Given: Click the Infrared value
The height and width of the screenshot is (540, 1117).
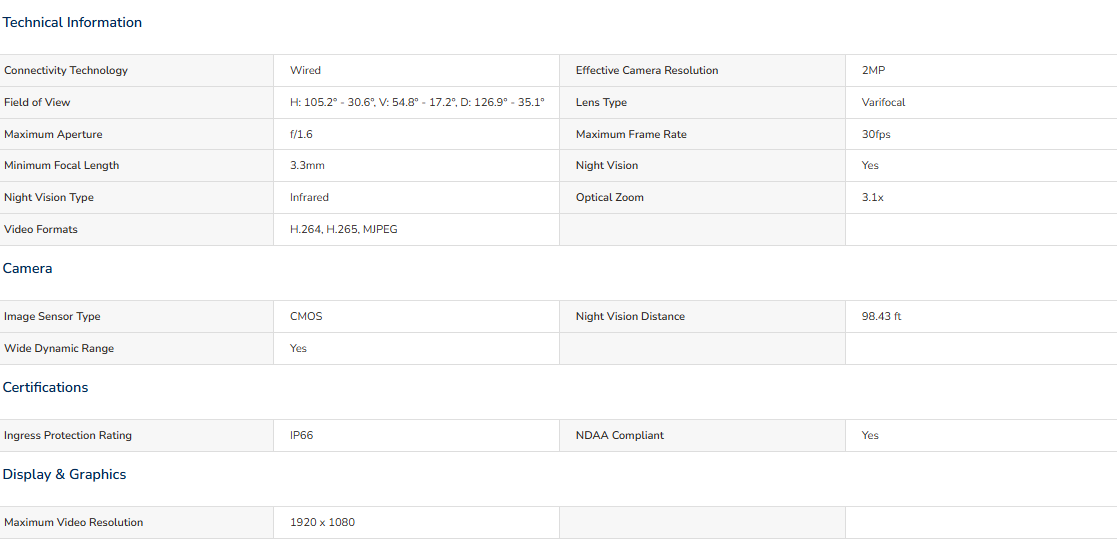Looking at the screenshot, I should click(x=309, y=197).
